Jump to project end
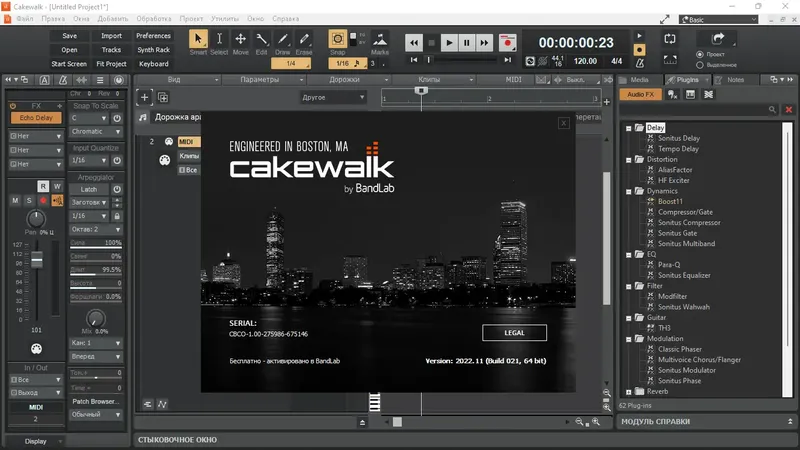 point(507,60)
